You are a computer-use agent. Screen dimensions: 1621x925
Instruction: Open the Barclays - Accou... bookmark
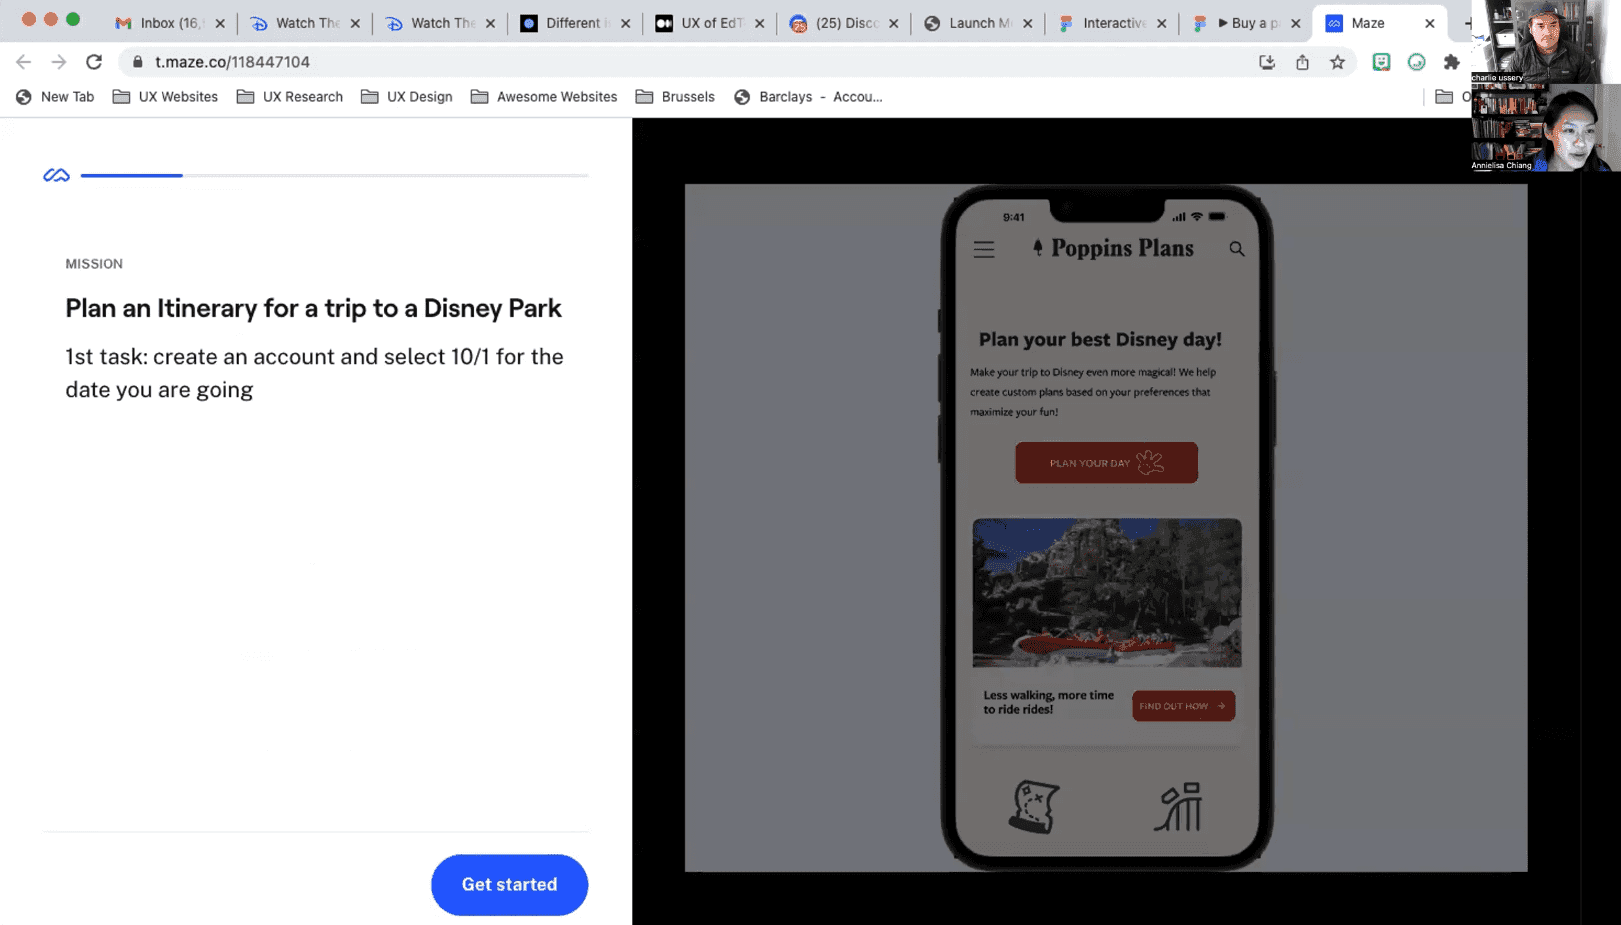(x=808, y=97)
